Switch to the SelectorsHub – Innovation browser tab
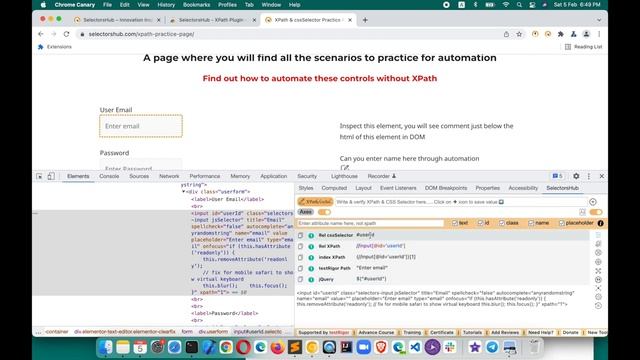Viewport: 640px width, 360px height. 117,20
